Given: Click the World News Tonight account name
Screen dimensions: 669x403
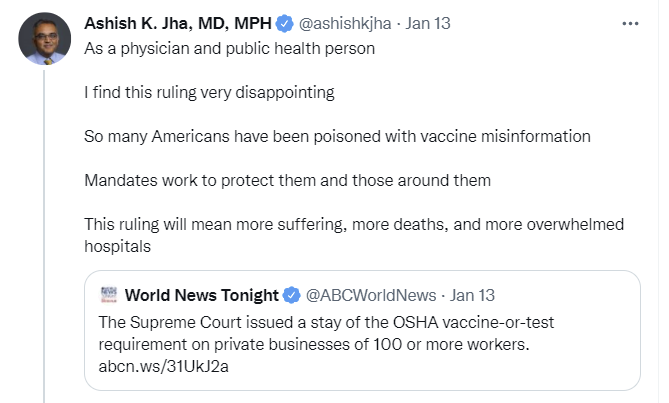Looking at the screenshot, I should pyautogui.click(x=201, y=295).
